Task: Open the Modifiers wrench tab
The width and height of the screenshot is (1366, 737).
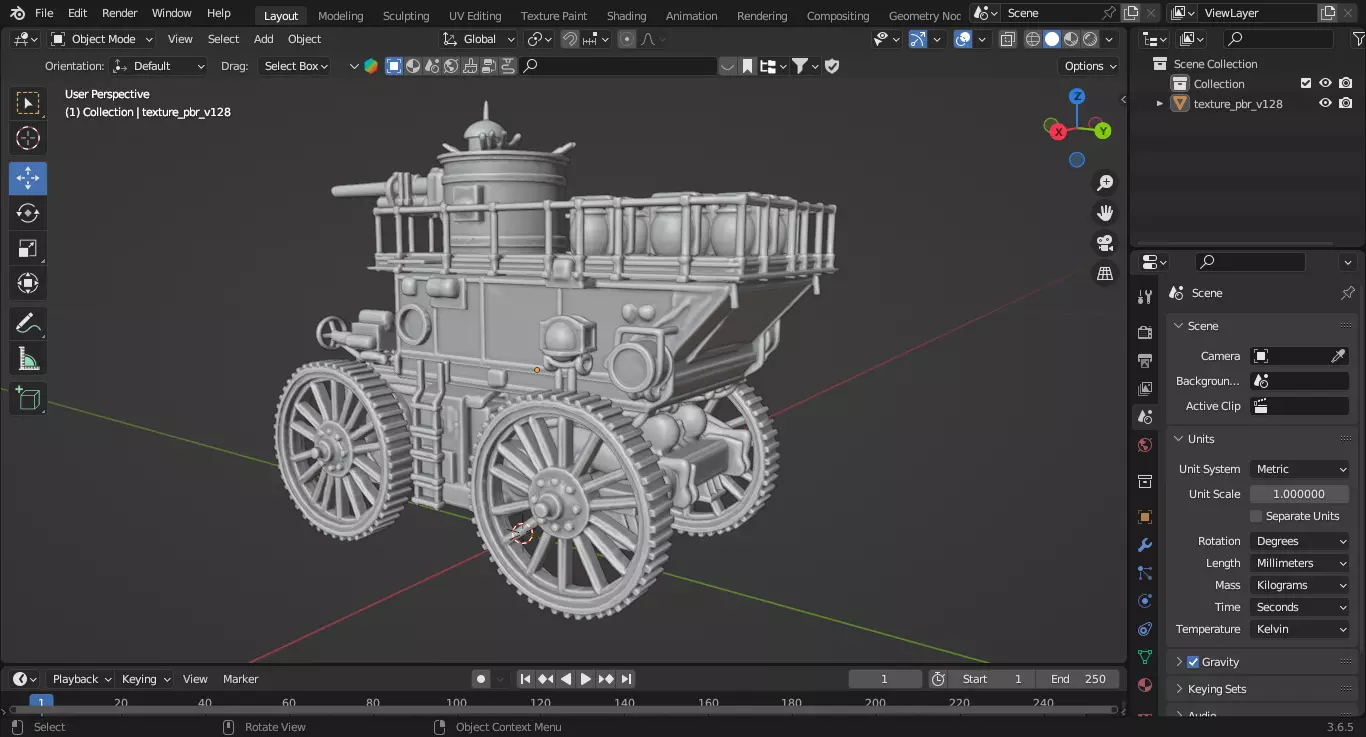Action: (1145, 545)
